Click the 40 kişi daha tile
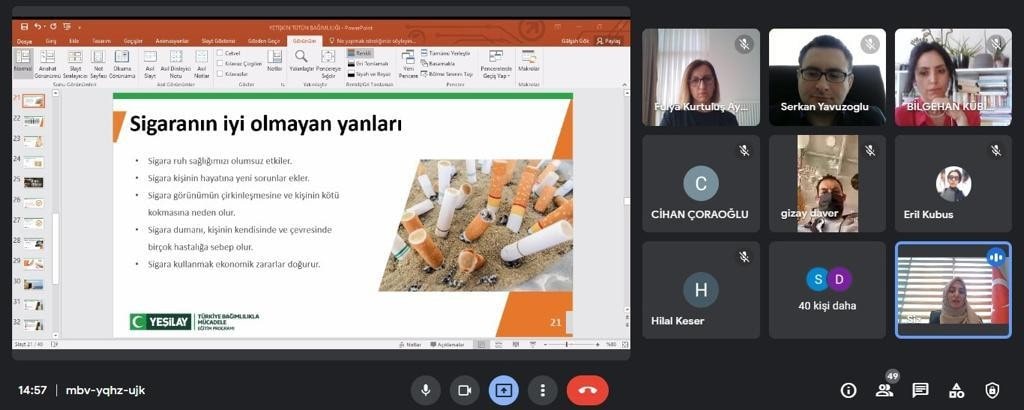The image size is (1024, 410). point(827,289)
